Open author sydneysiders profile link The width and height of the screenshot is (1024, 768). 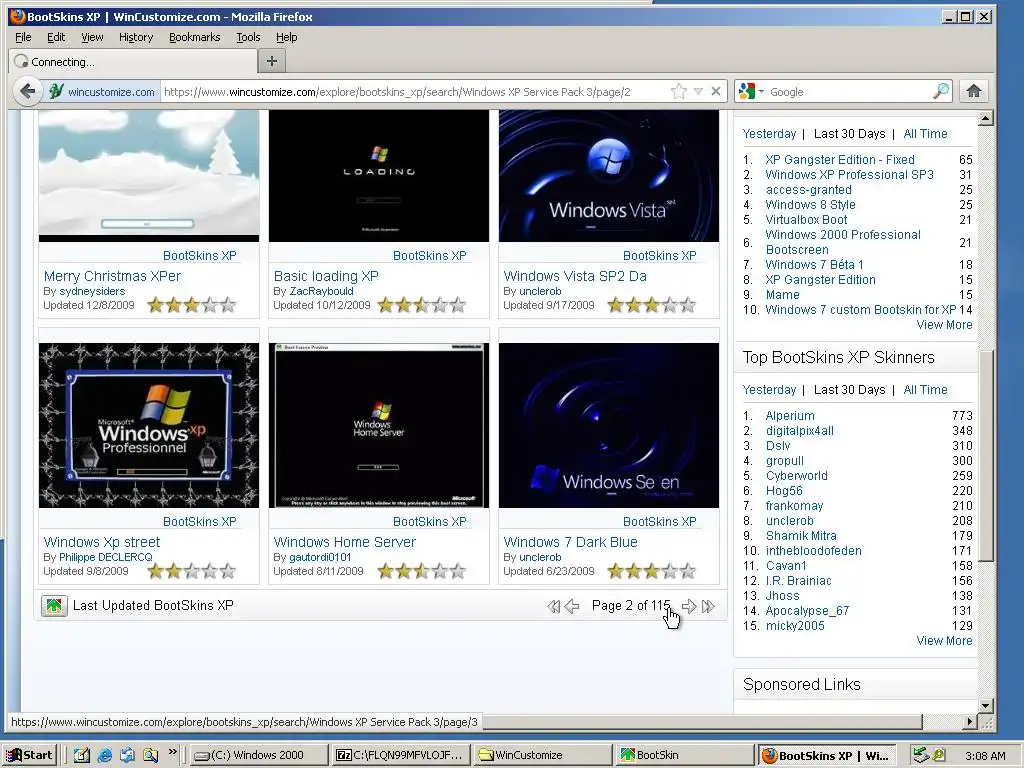92,291
